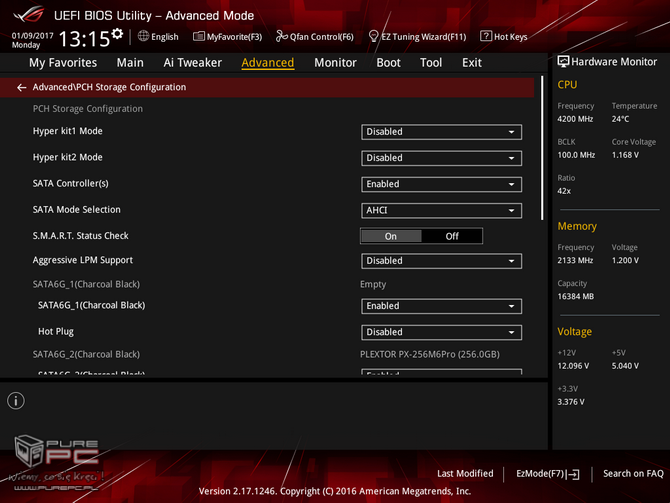This screenshot has width=670, height=503.
Task: Click the CPU Ratio 42x value
Action: (564, 191)
